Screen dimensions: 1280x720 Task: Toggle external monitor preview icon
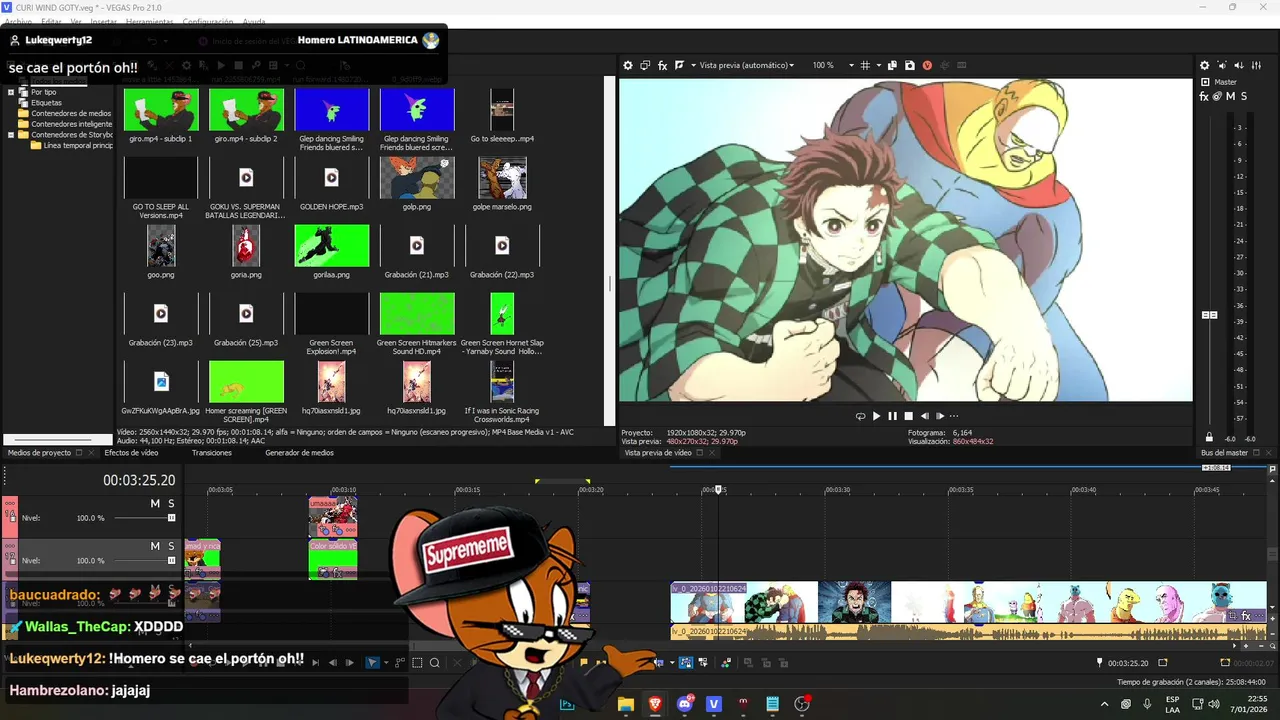[645, 65]
